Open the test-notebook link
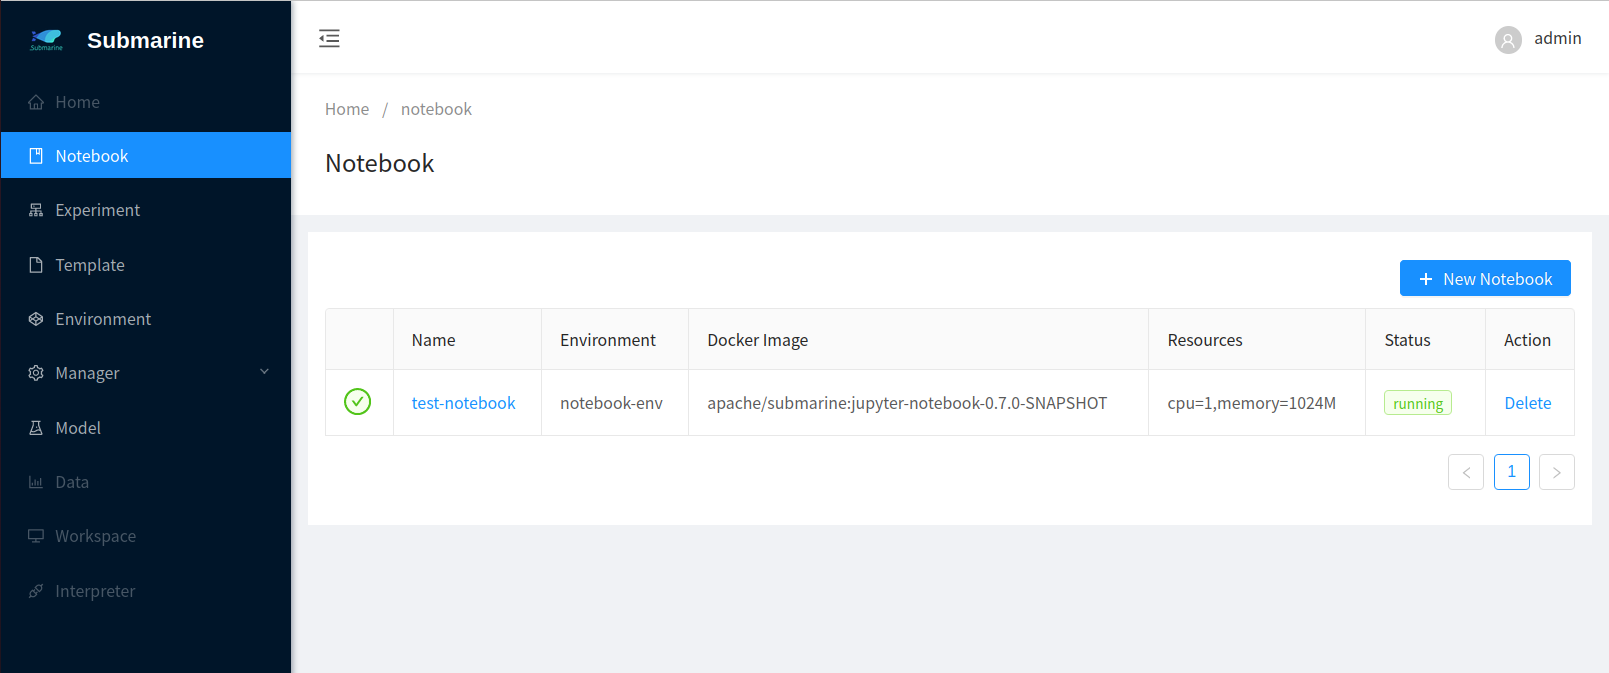Viewport: 1609px width, 673px height. pyautogui.click(x=463, y=403)
